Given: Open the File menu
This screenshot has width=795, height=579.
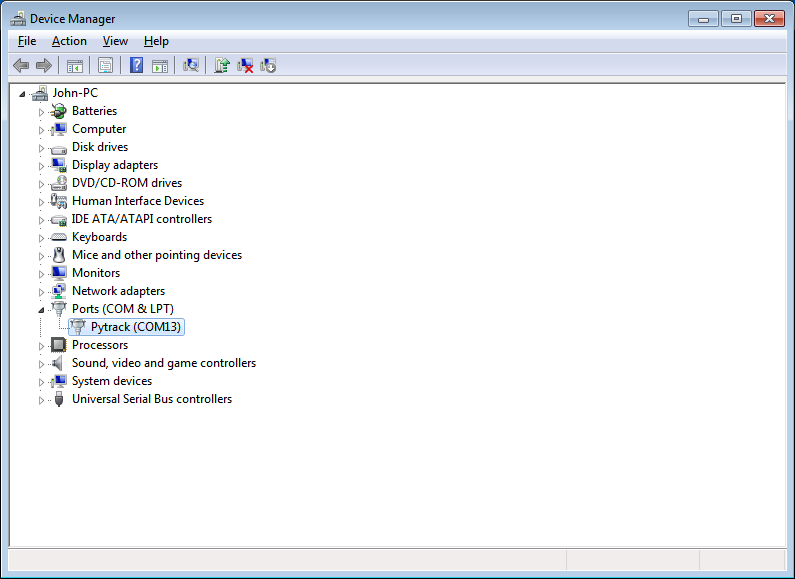Looking at the screenshot, I should click(x=27, y=41).
